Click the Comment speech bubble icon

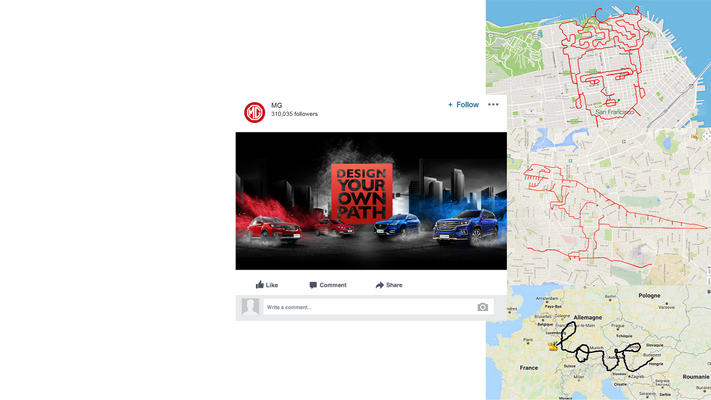tap(313, 285)
